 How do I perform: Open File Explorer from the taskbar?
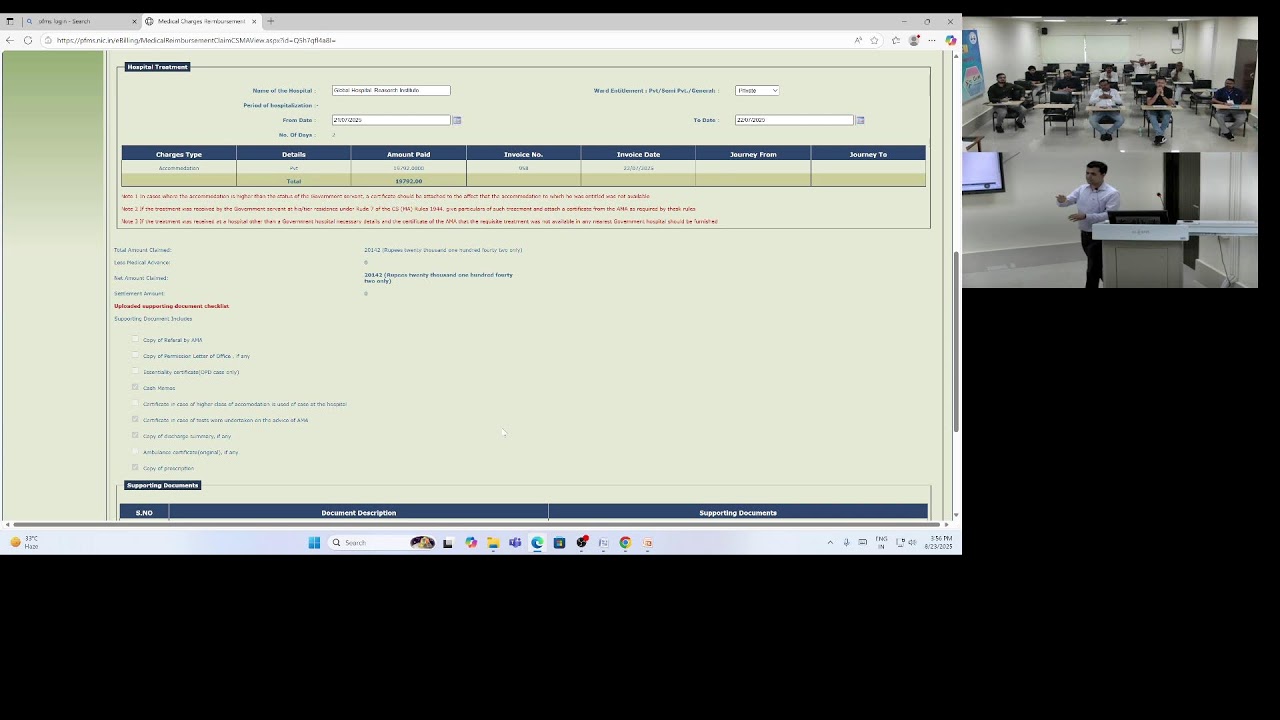click(493, 543)
